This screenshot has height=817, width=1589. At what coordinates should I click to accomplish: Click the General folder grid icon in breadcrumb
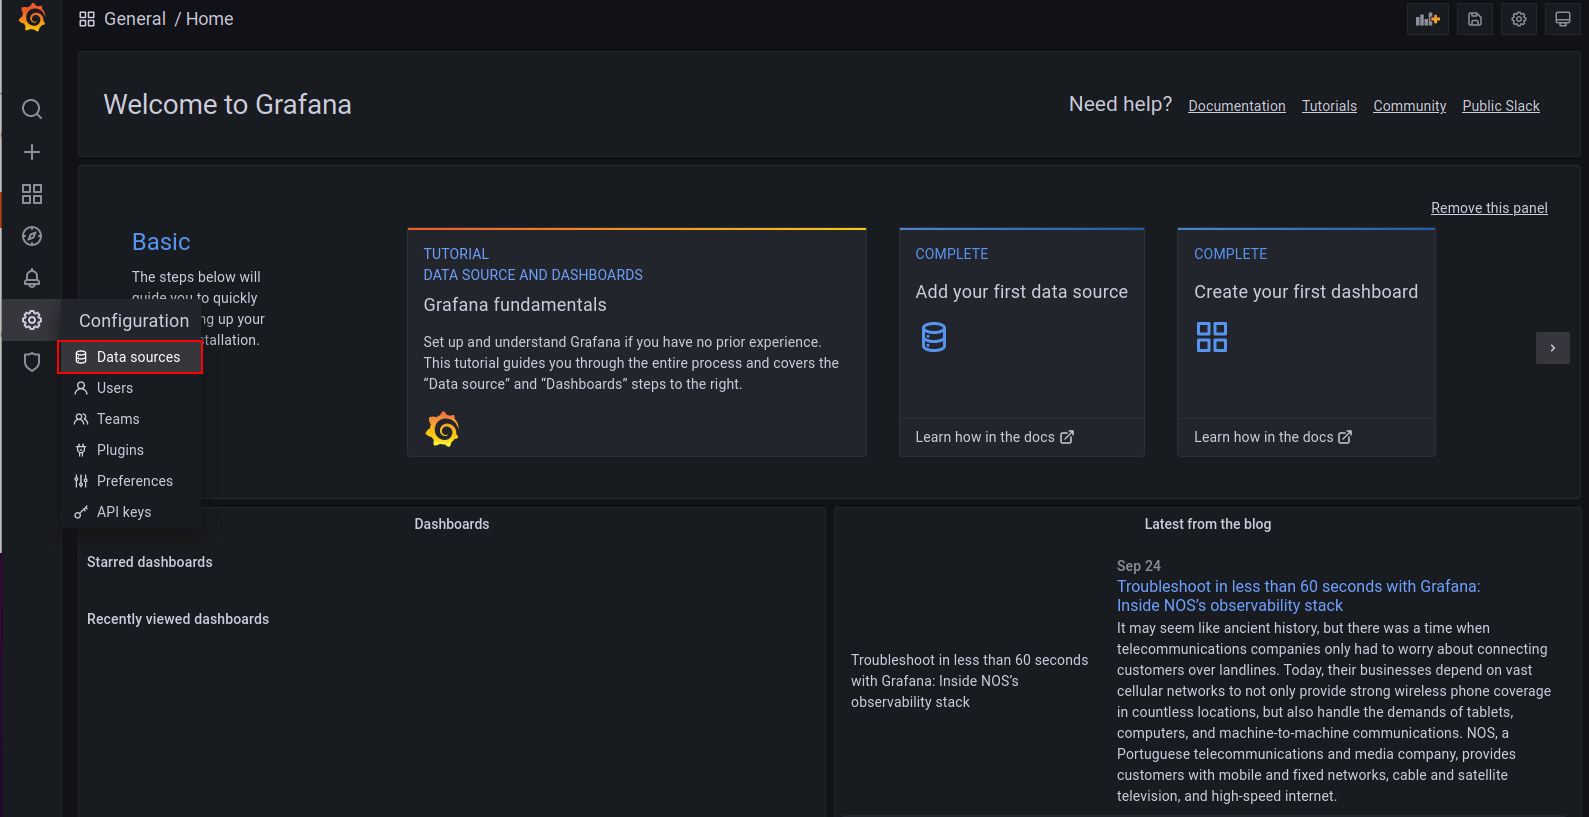tap(87, 19)
